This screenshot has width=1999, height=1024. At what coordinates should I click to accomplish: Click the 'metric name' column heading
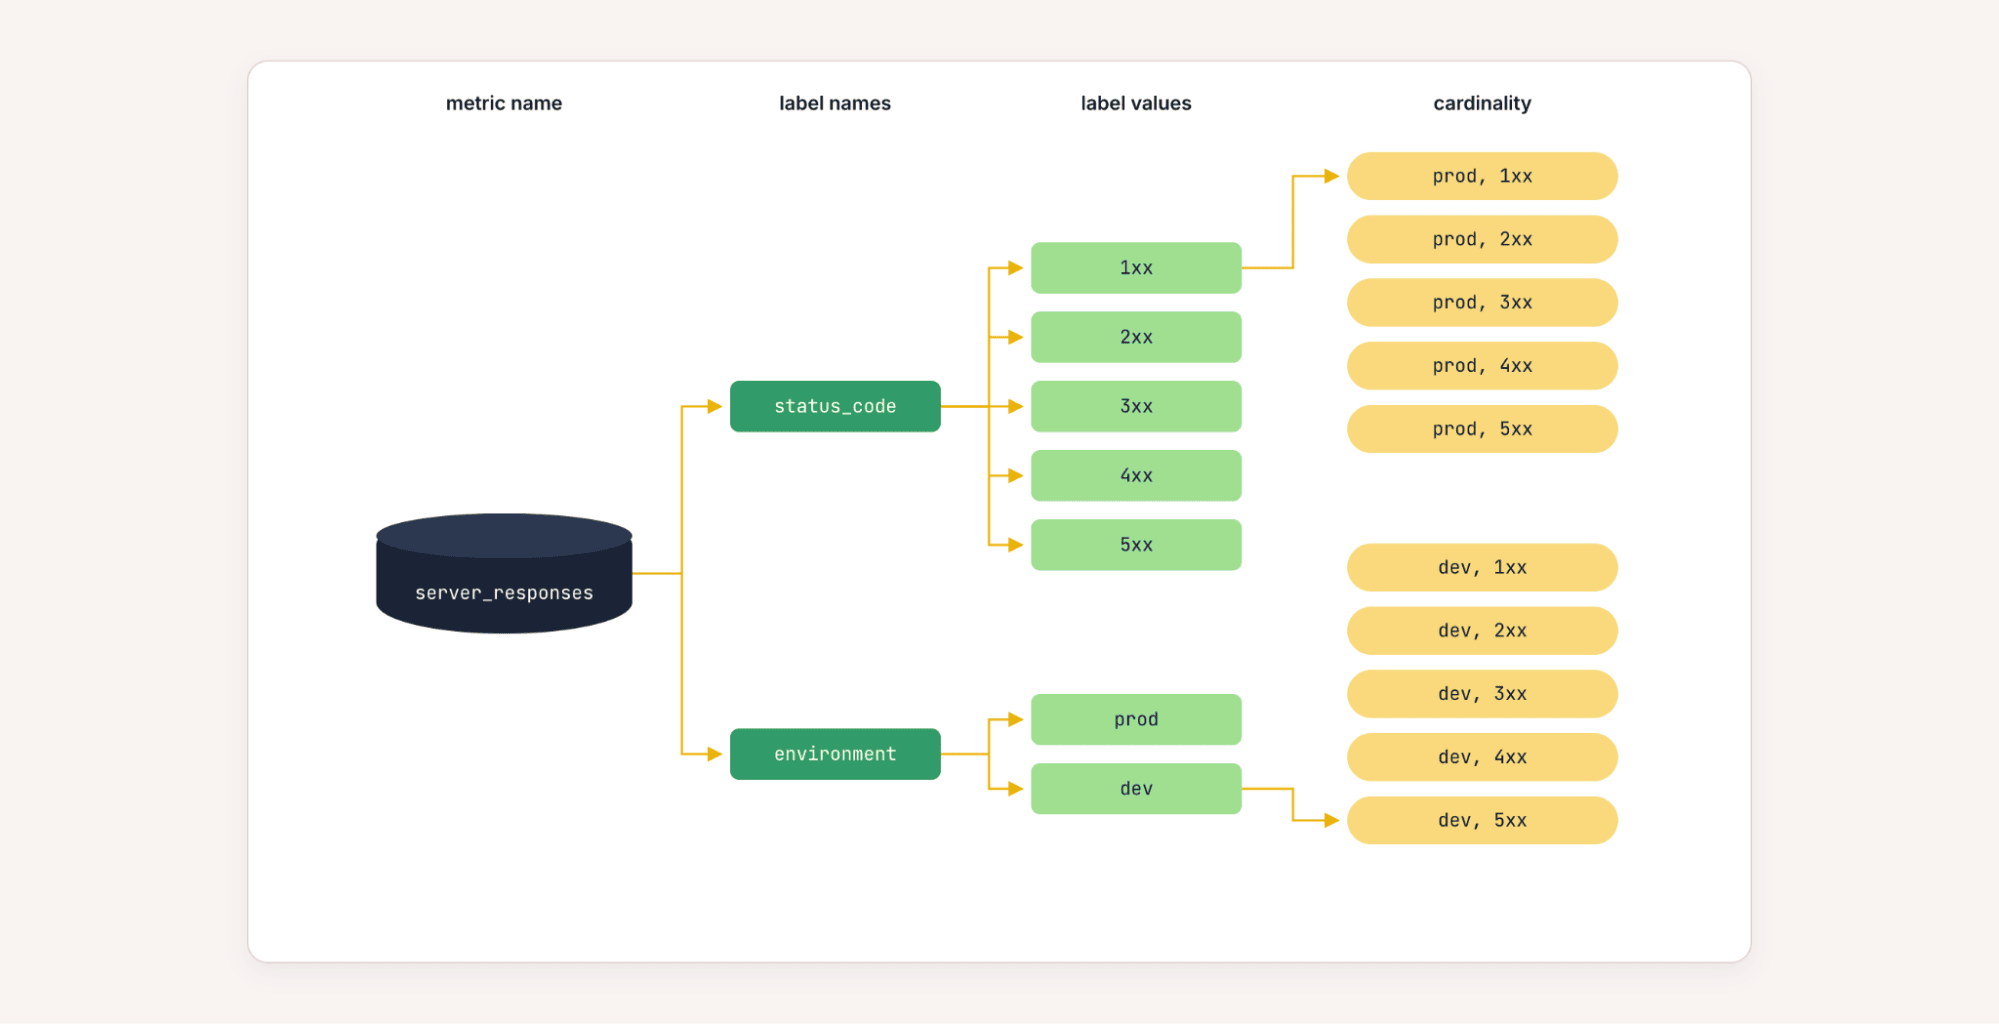click(504, 103)
